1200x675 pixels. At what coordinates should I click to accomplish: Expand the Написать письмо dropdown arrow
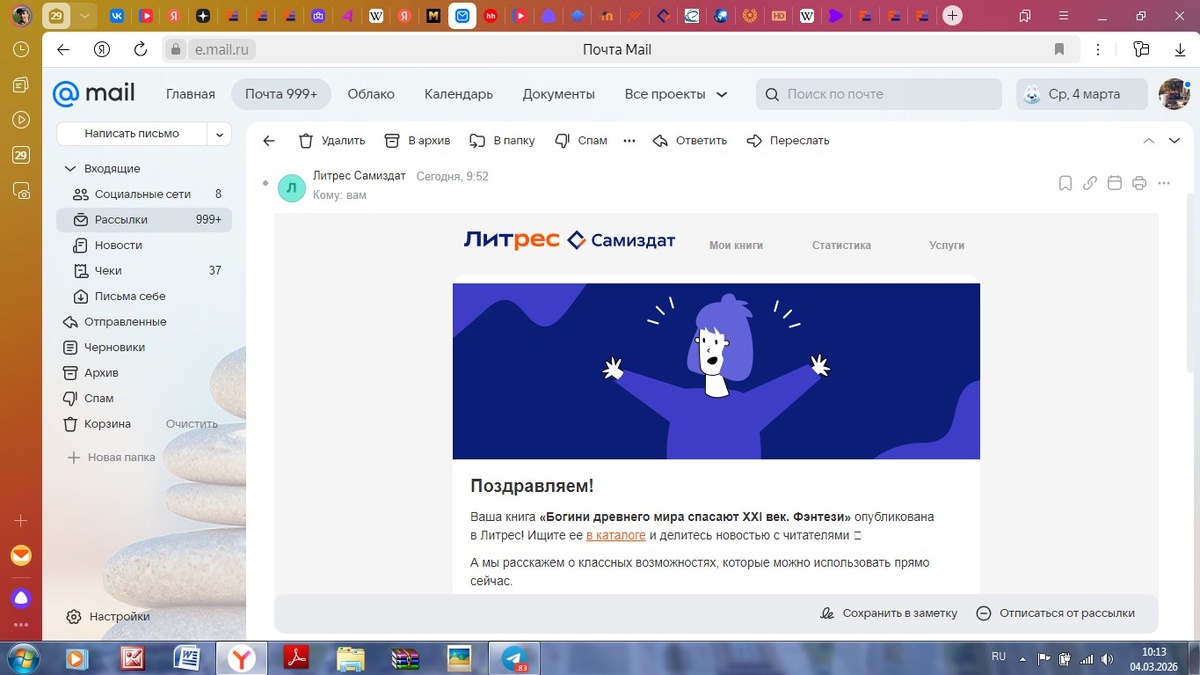click(220, 133)
